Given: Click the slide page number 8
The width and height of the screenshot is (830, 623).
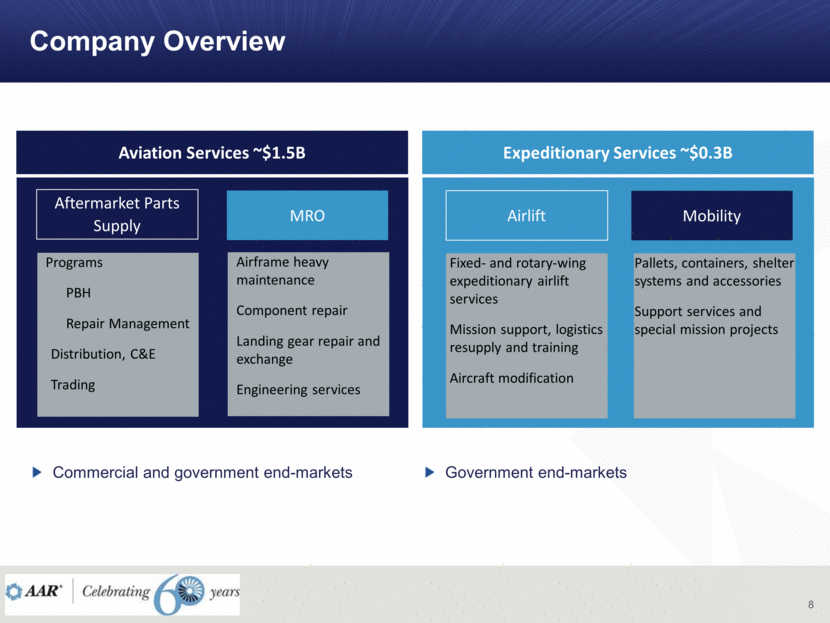Looking at the screenshot, I should [x=810, y=605].
